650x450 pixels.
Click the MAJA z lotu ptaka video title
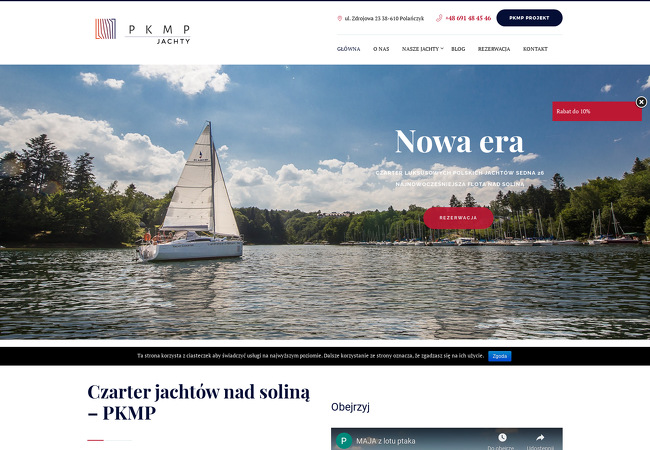point(386,441)
